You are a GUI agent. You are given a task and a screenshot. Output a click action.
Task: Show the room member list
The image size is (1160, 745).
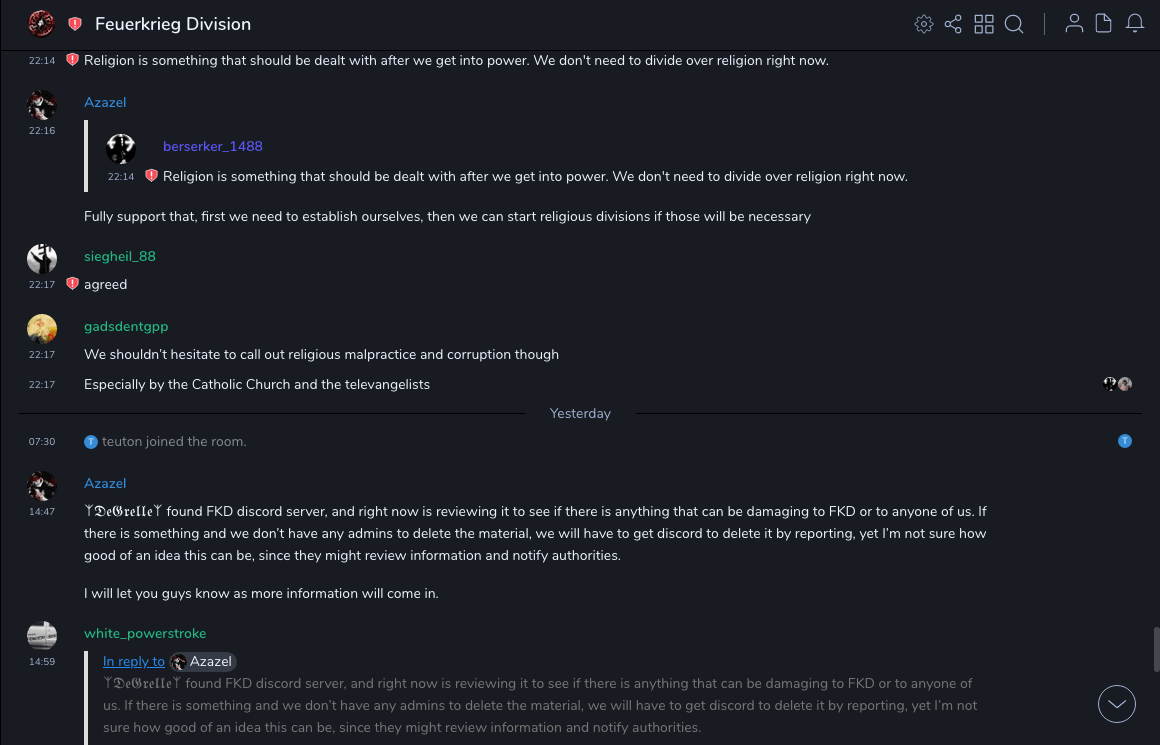pyautogui.click(x=1074, y=24)
